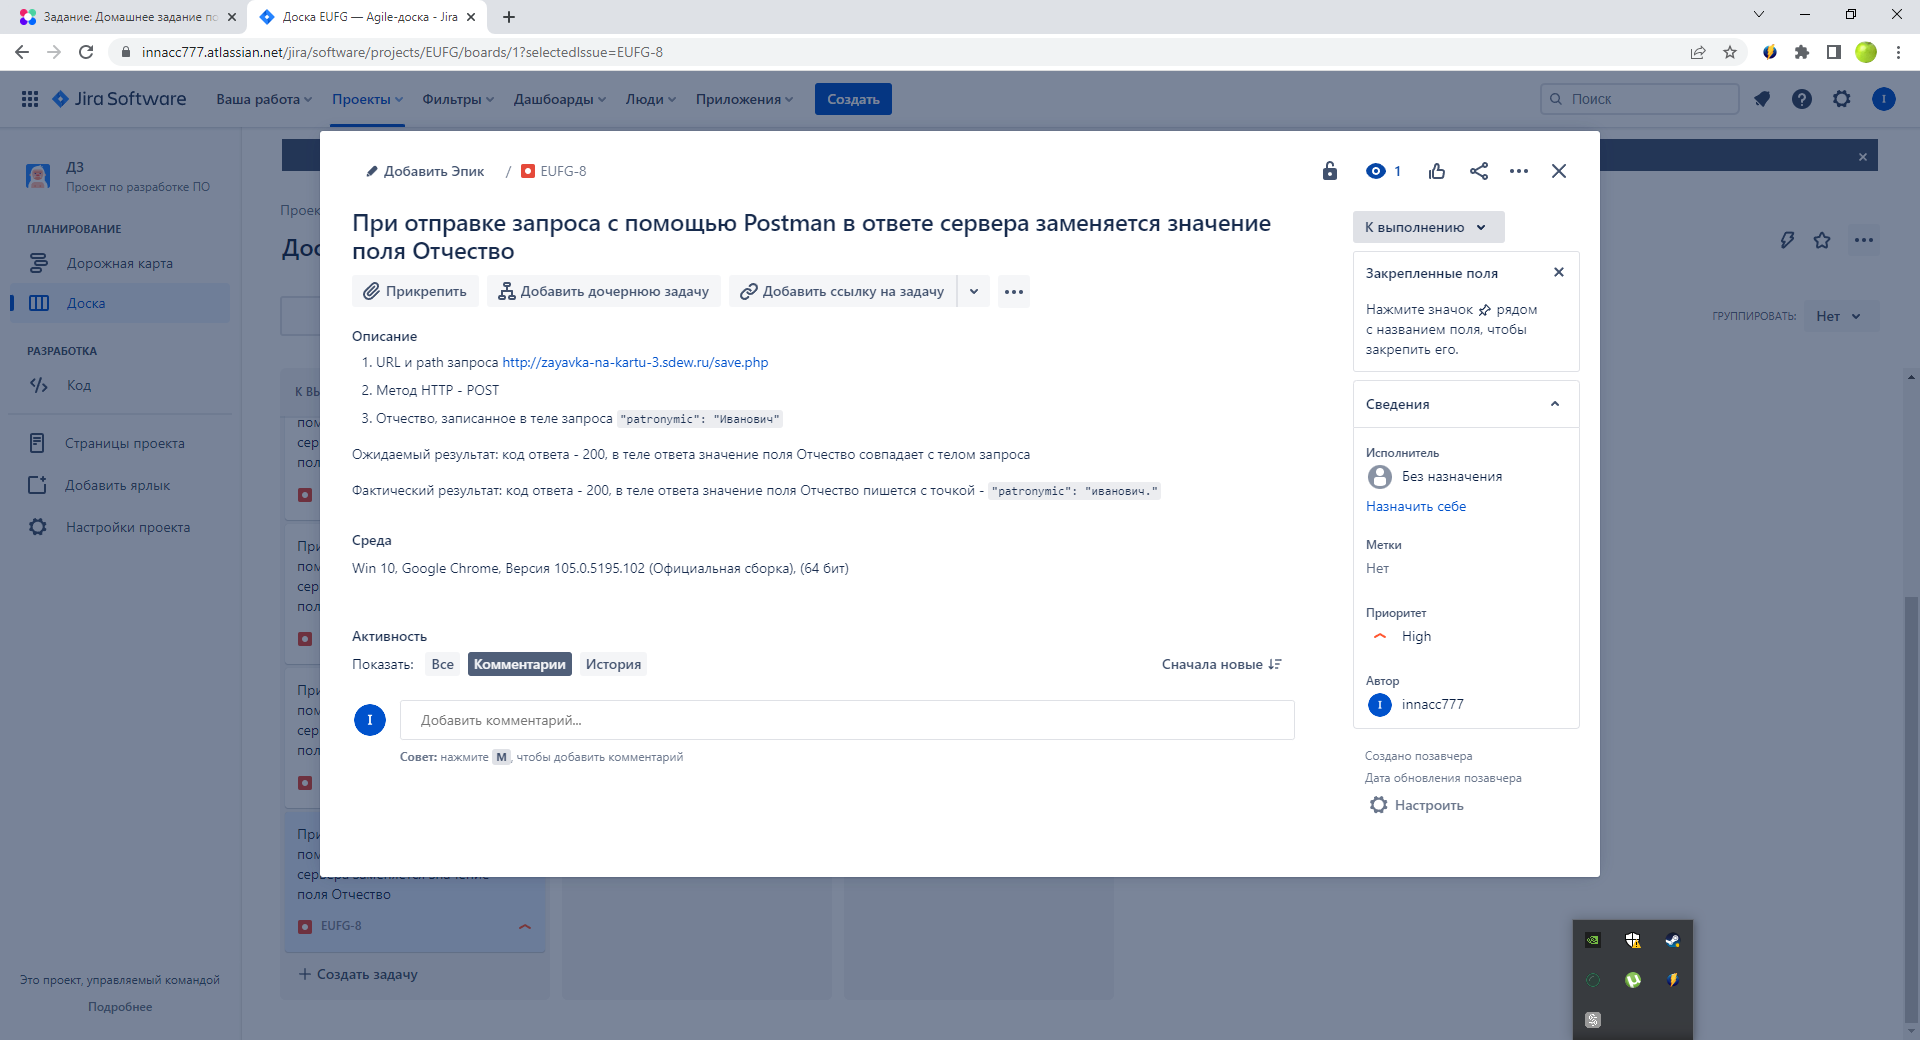Click the Настроить configure button
Viewport: 1920px width, 1040px height.
point(1417,805)
